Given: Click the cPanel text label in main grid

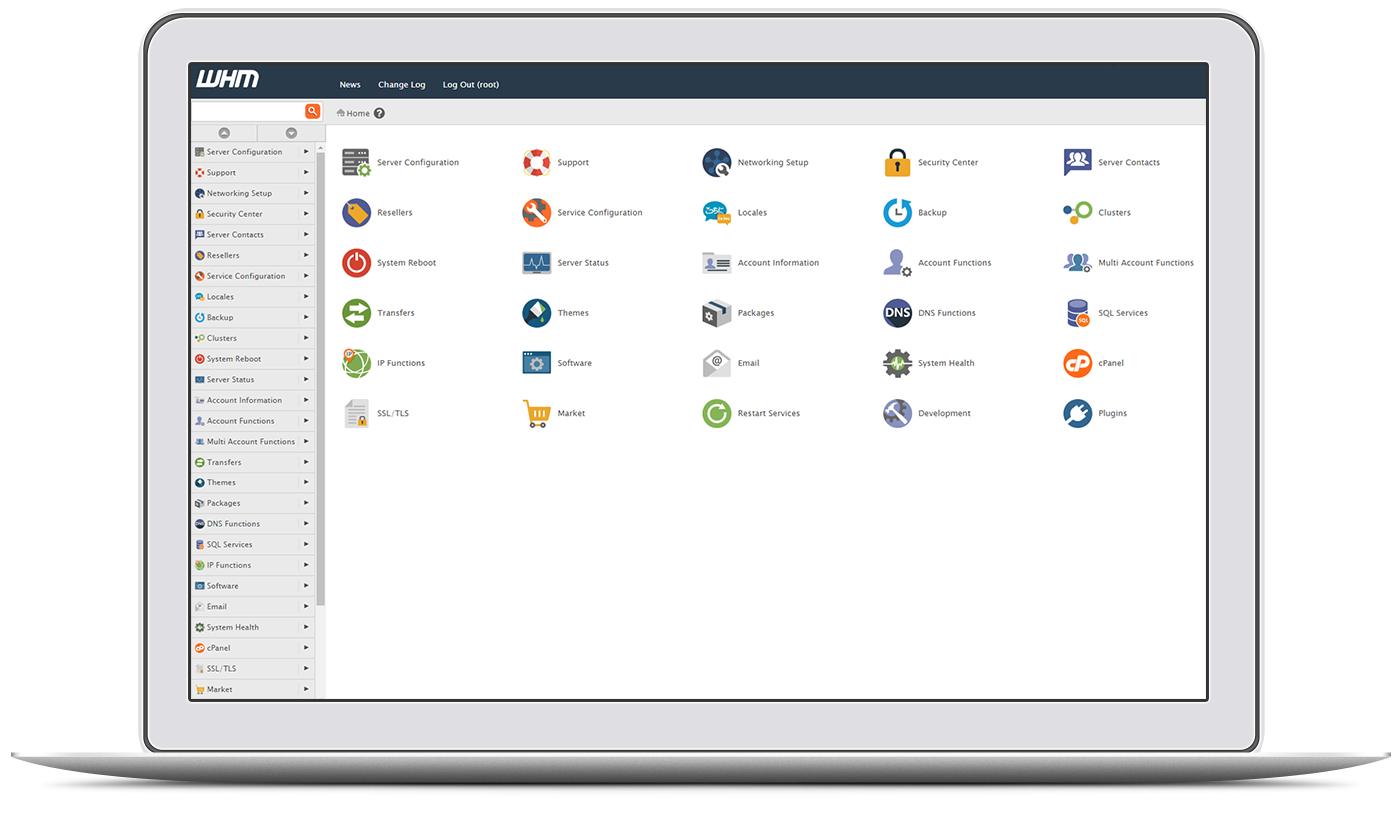Looking at the screenshot, I should [1111, 363].
